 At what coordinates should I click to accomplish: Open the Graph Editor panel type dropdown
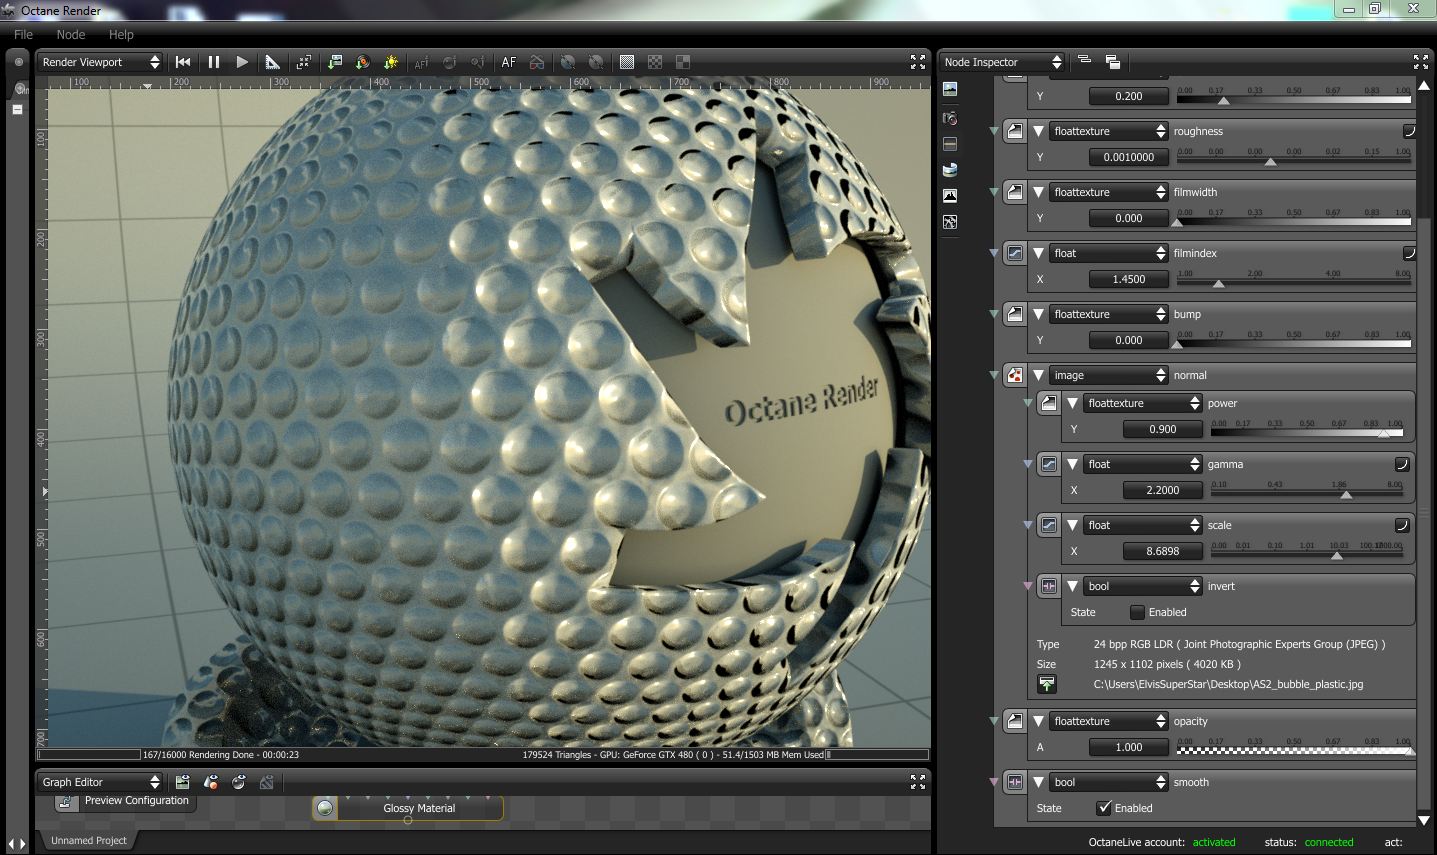100,782
